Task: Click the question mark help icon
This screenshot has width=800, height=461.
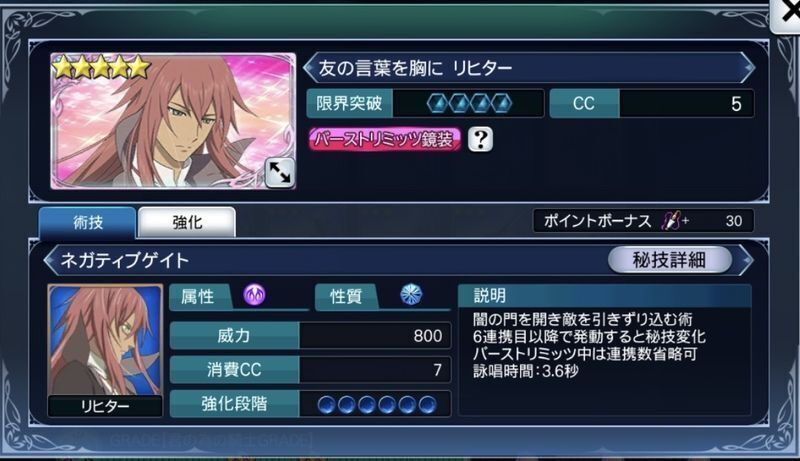Action: [x=480, y=139]
